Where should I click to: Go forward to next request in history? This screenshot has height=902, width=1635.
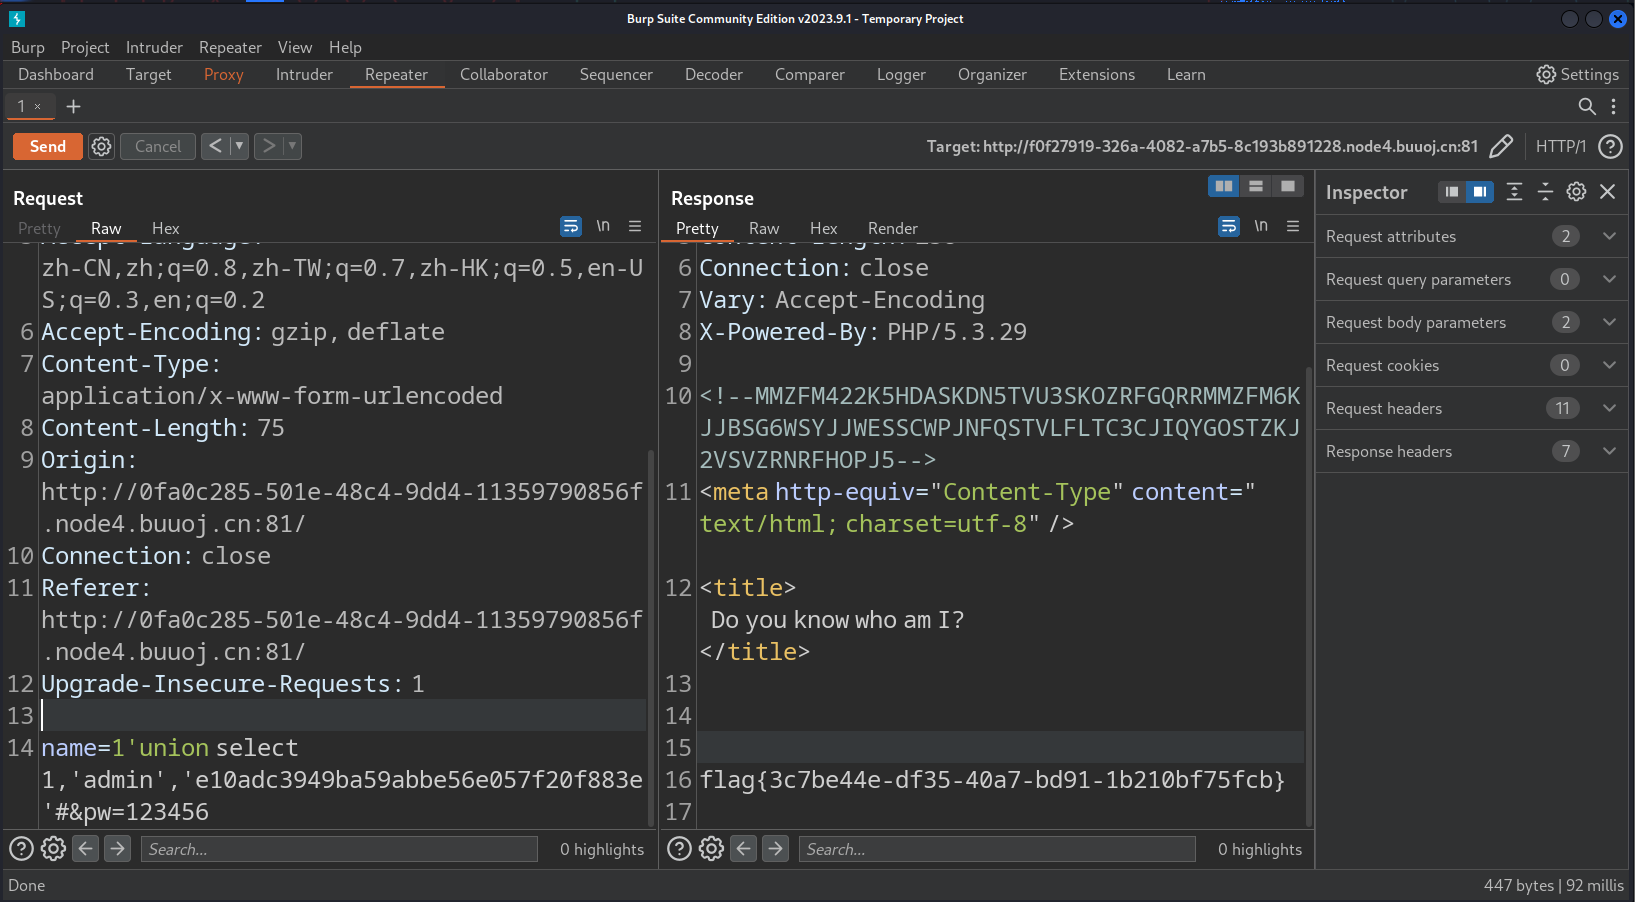coord(268,146)
